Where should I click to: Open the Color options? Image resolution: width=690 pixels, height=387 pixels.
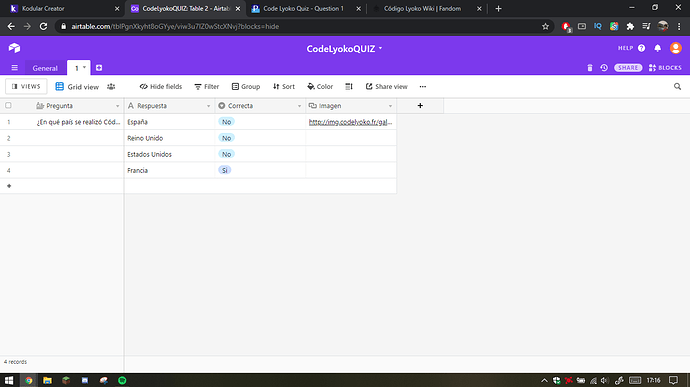point(320,87)
